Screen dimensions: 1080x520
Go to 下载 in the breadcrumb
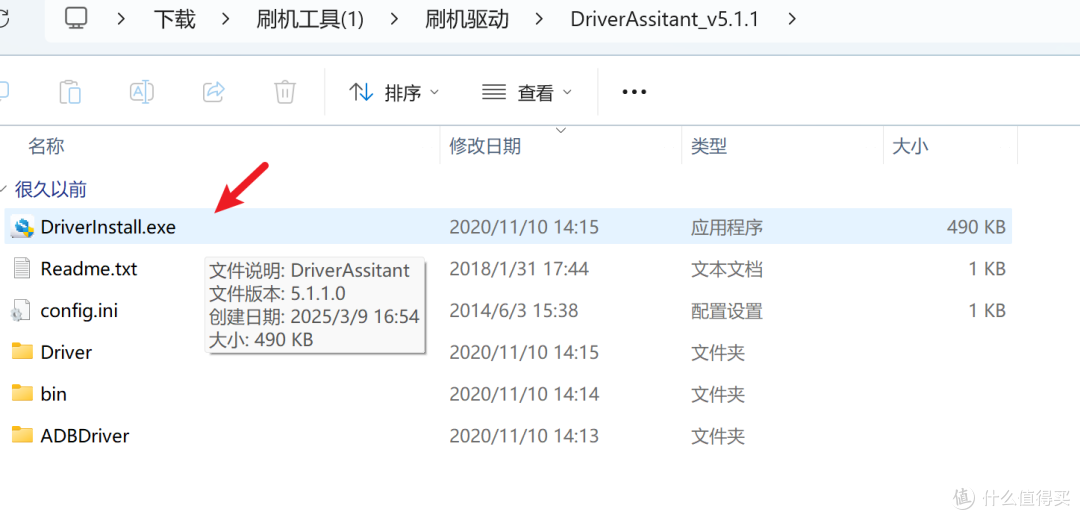tap(174, 19)
